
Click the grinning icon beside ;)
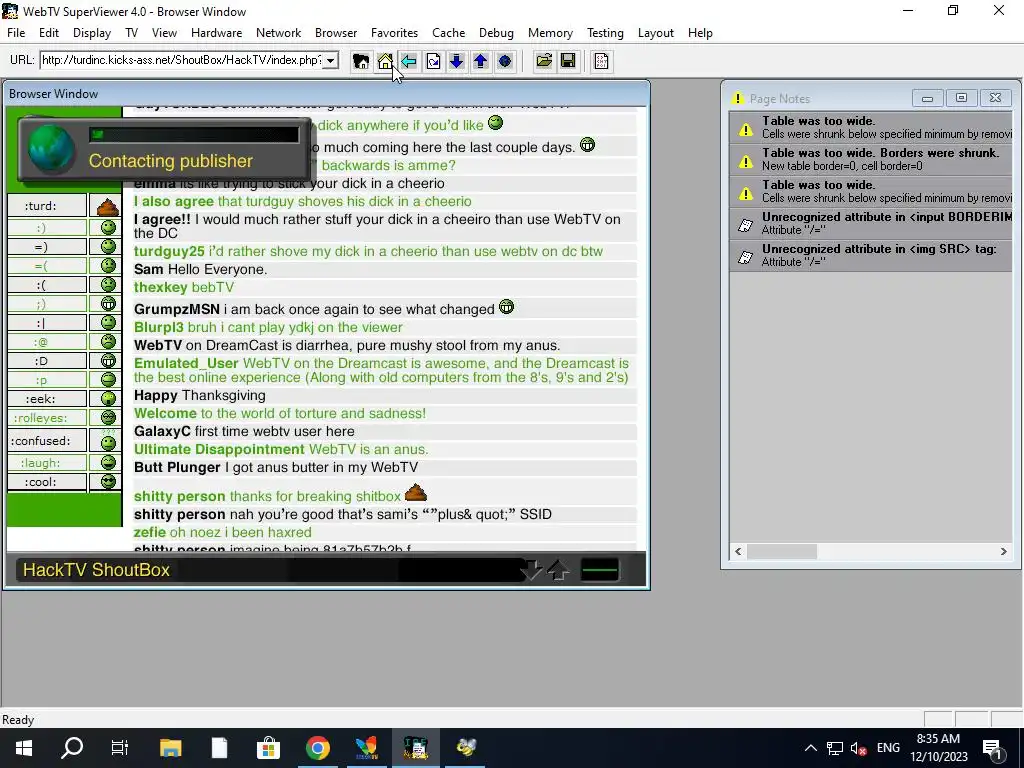(x=108, y=304)
